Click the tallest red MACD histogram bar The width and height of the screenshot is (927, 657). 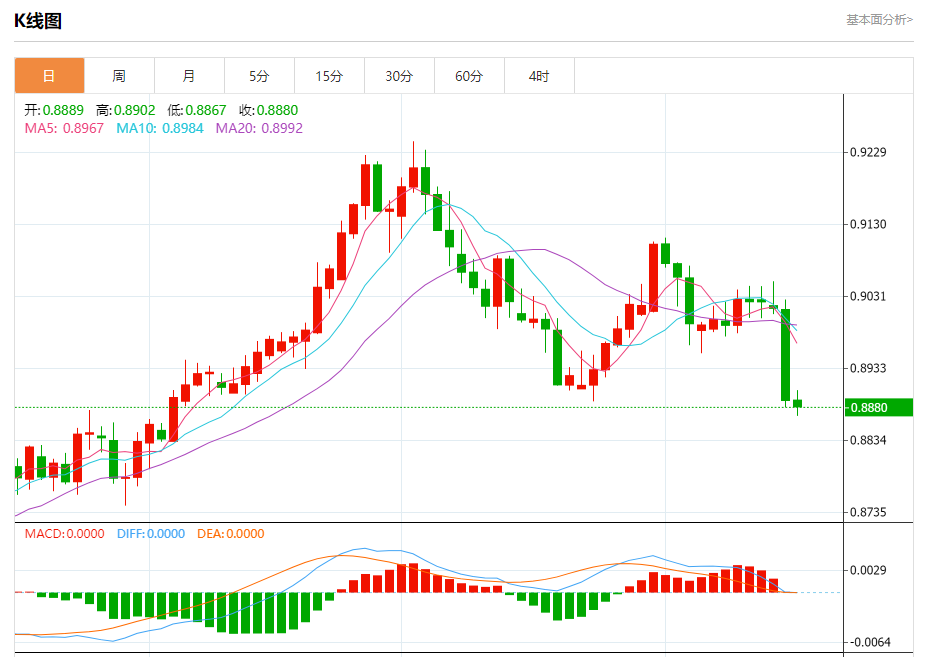(x=413, y=578)
